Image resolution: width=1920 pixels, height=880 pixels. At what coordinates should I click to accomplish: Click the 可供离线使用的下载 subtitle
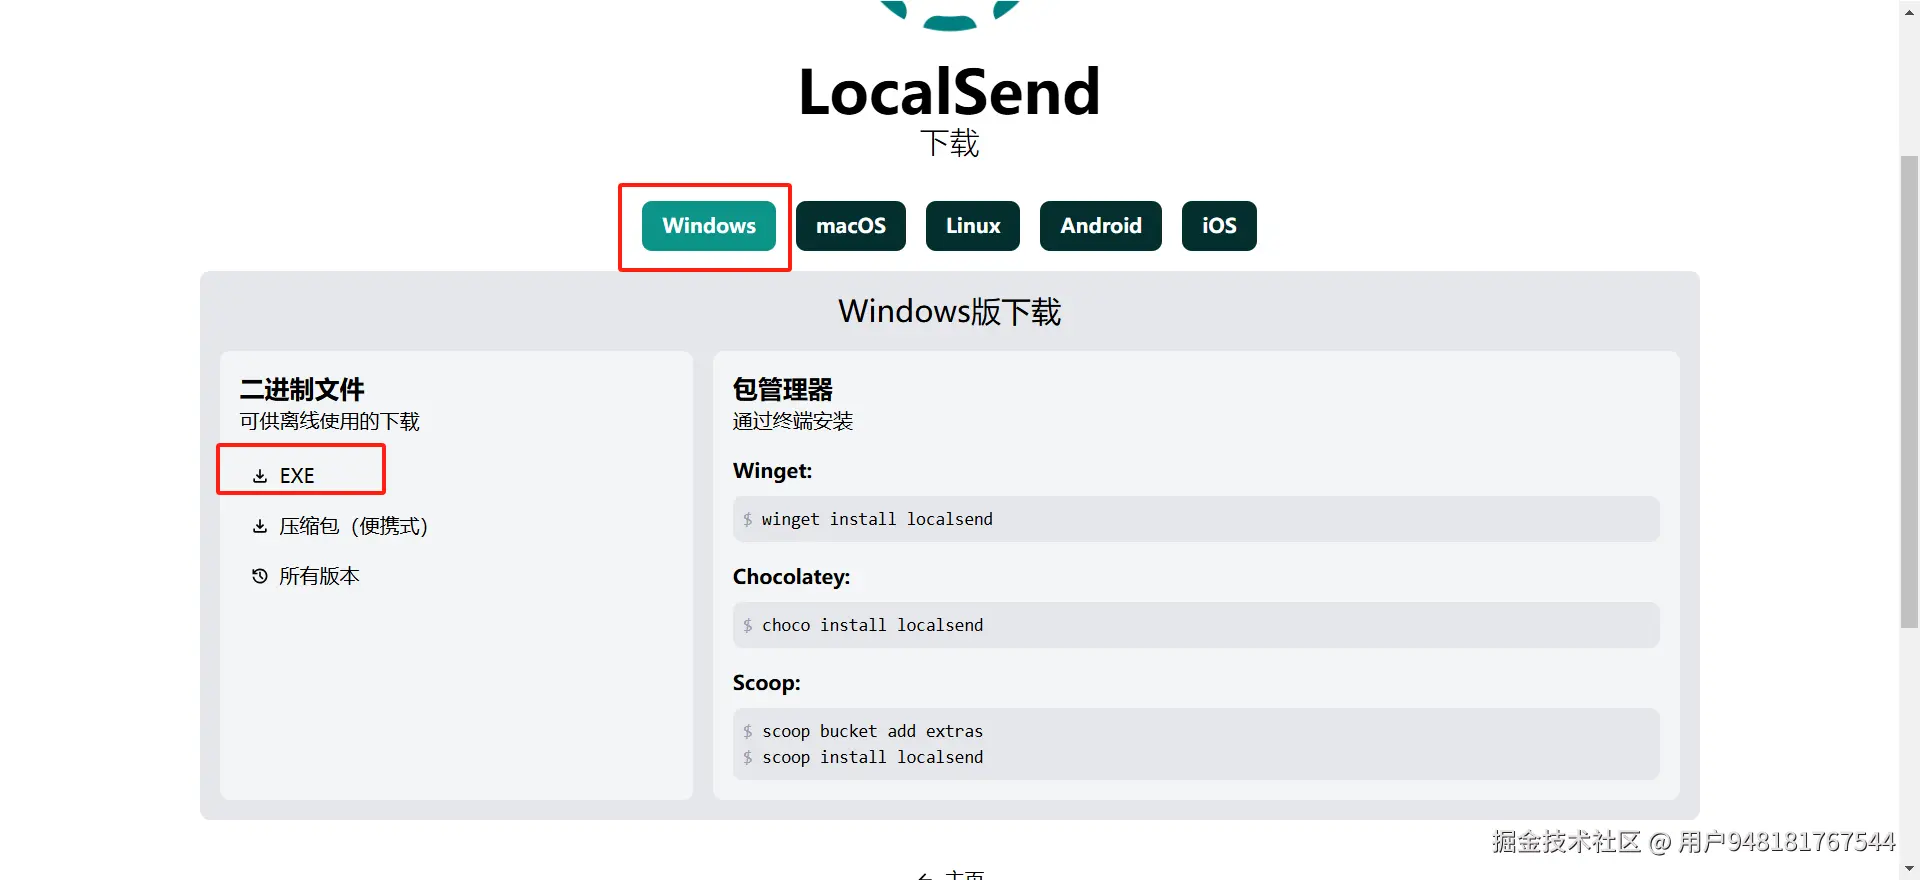pos(329,421)
